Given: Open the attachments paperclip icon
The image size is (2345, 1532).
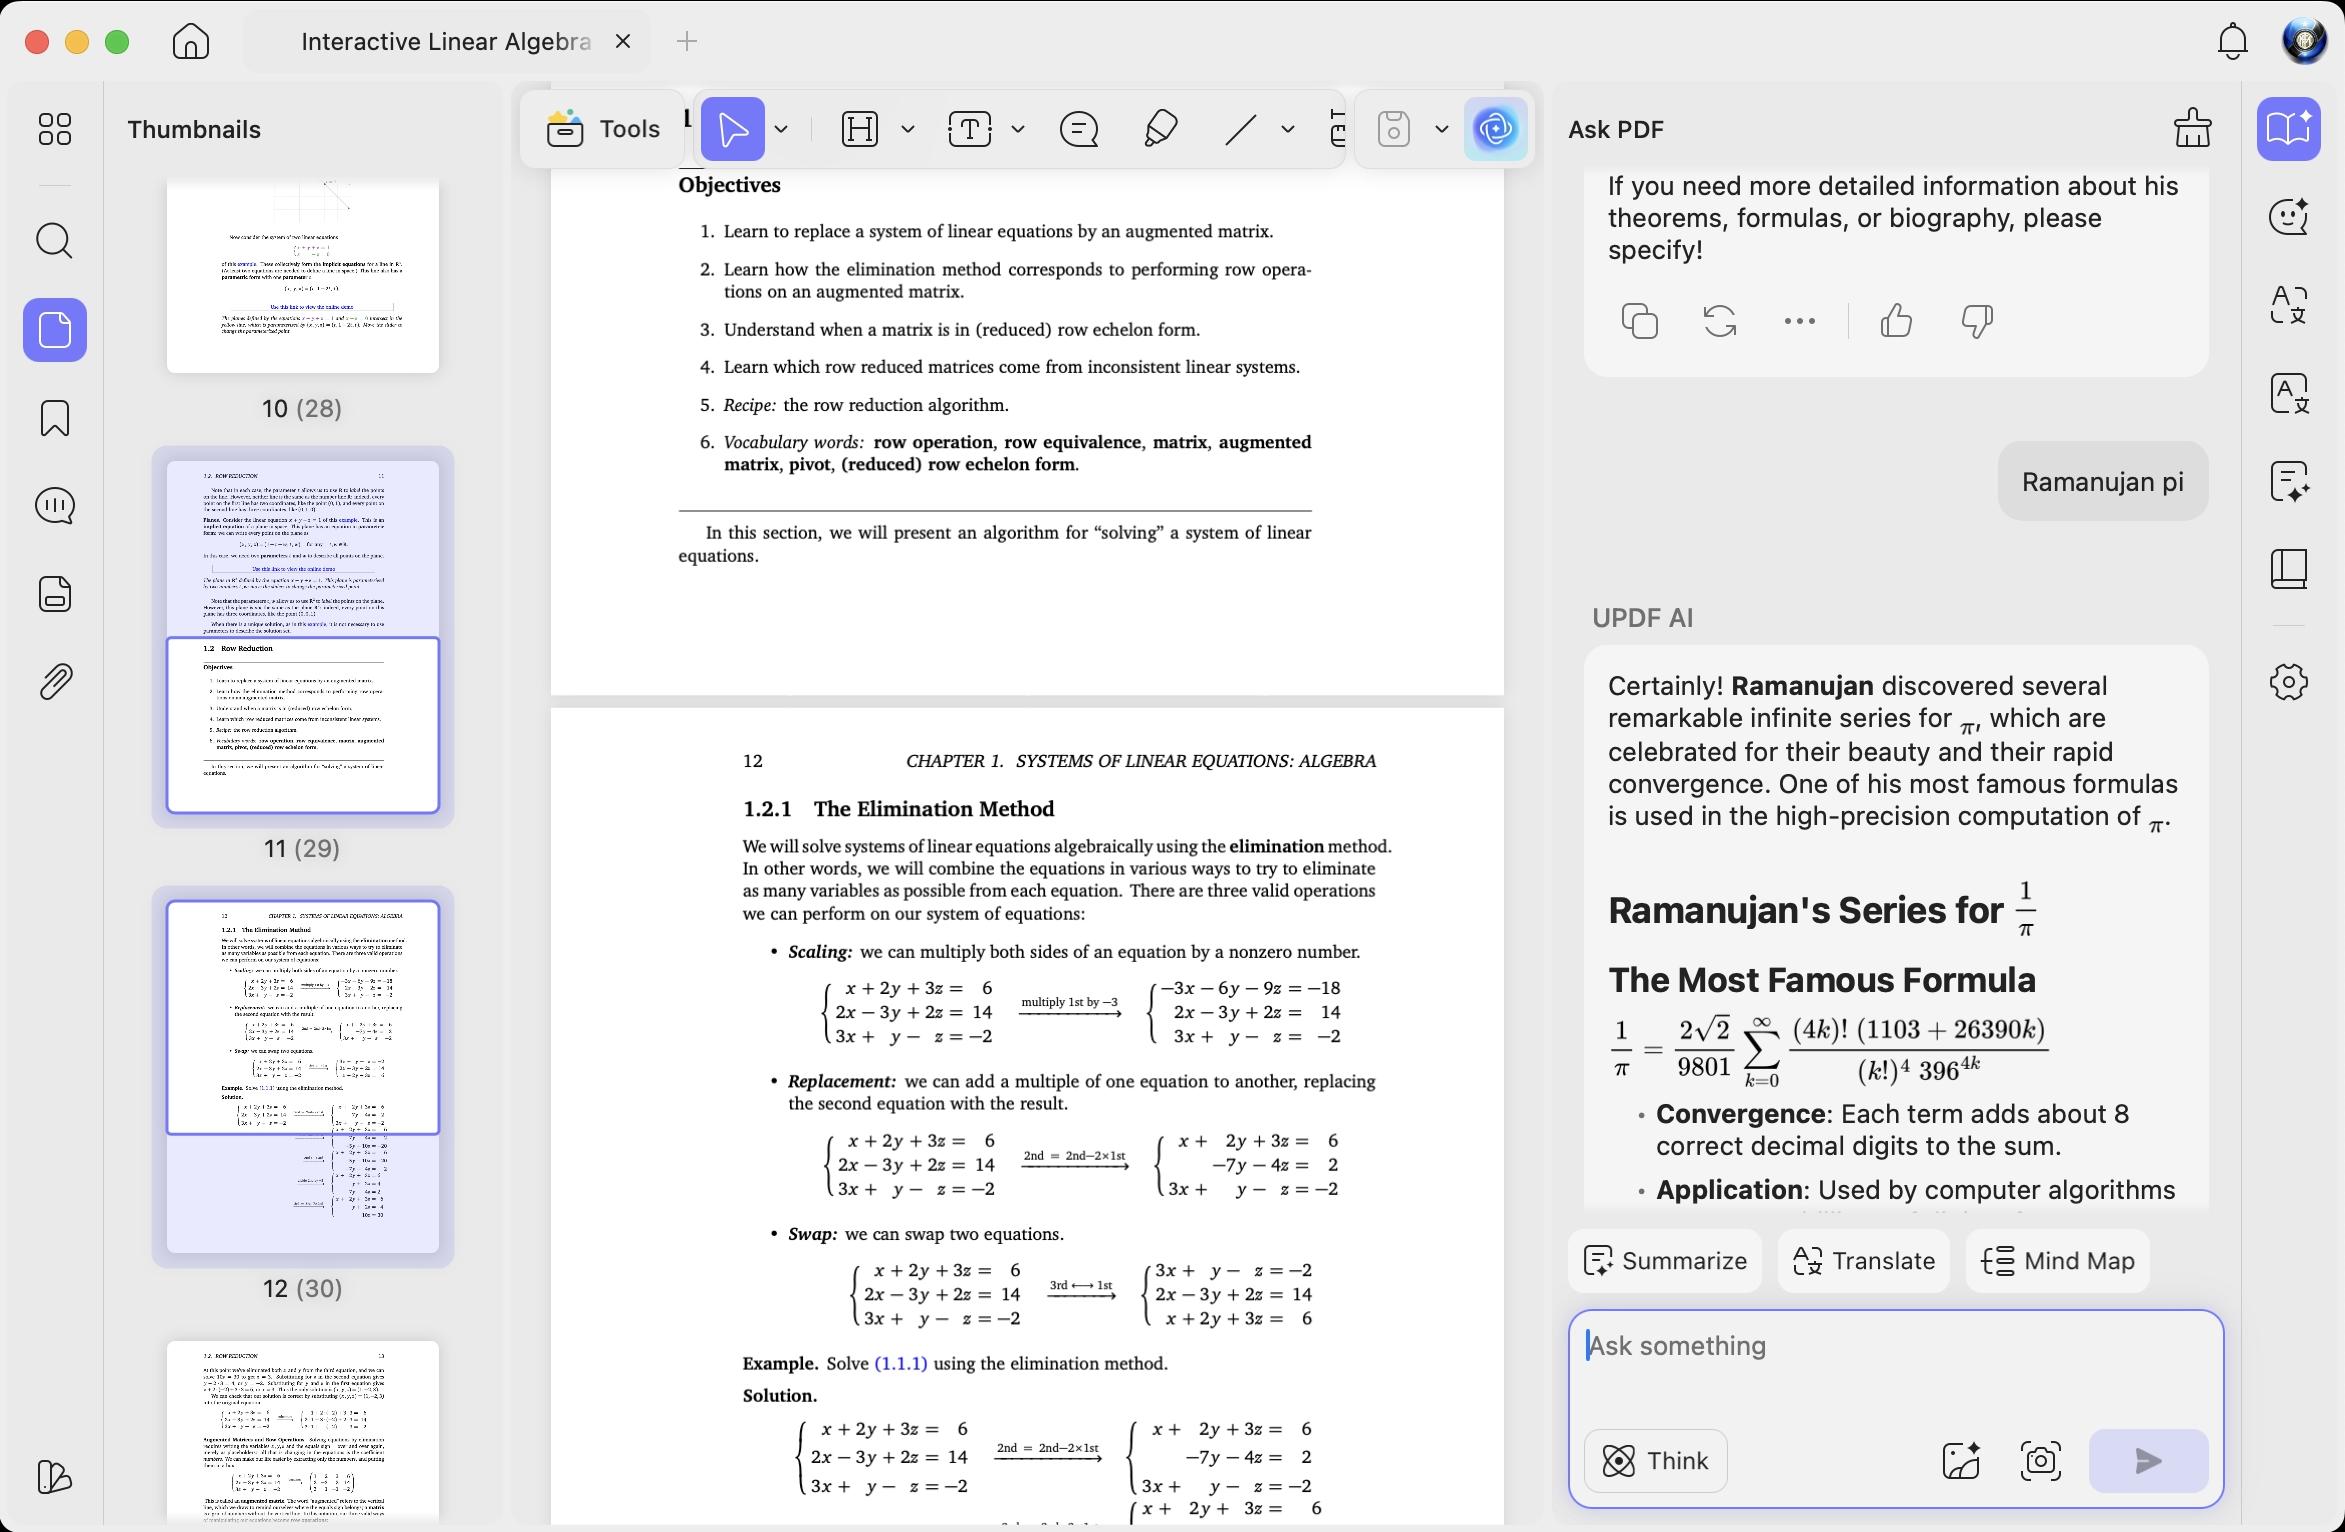Looking at the screenshot, I should coord(54,682).
